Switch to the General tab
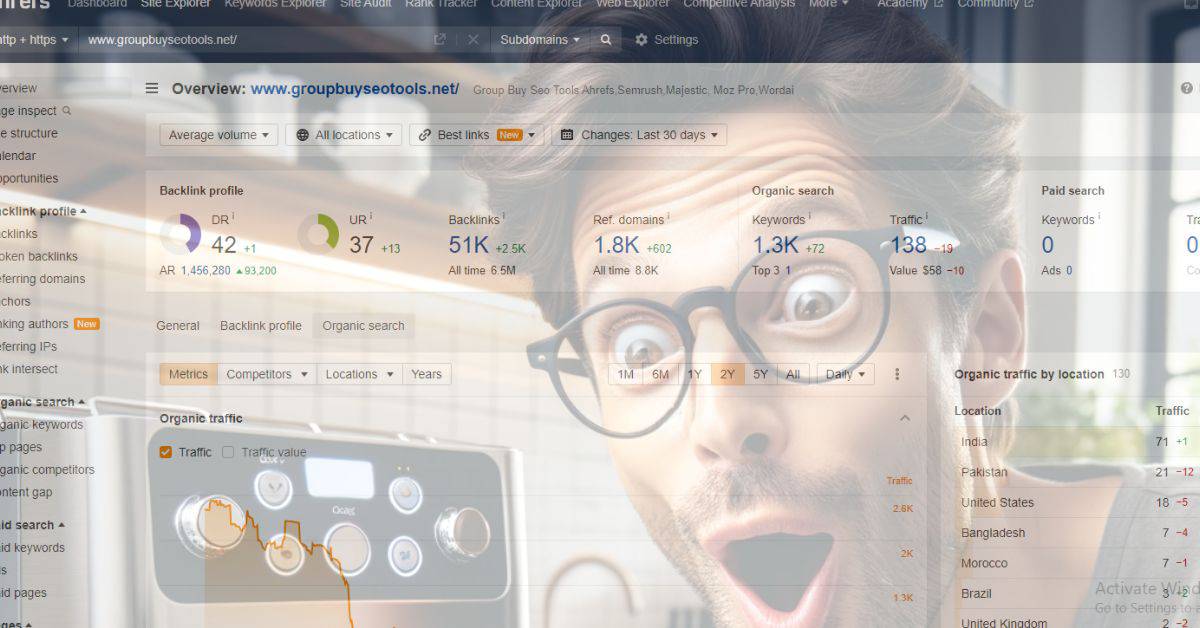The image size is (1200, 628). 178,326
